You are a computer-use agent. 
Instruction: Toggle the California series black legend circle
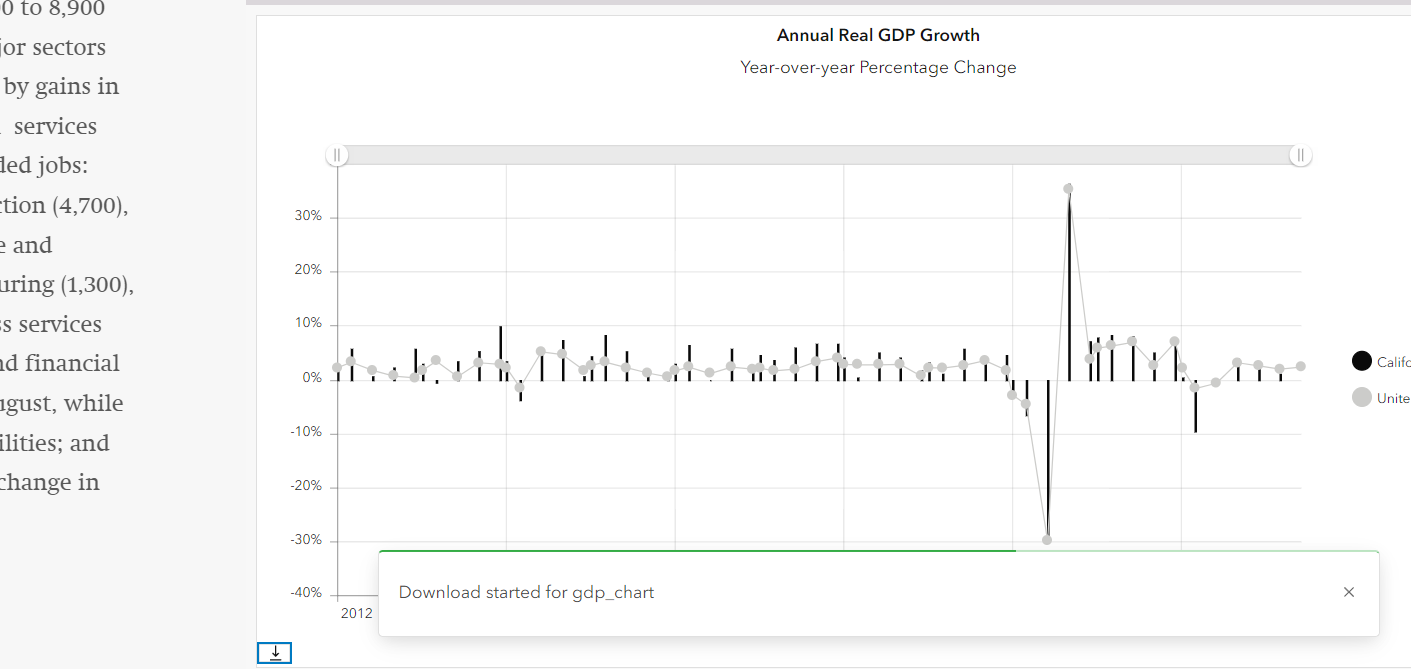(x=1361, y=362)
